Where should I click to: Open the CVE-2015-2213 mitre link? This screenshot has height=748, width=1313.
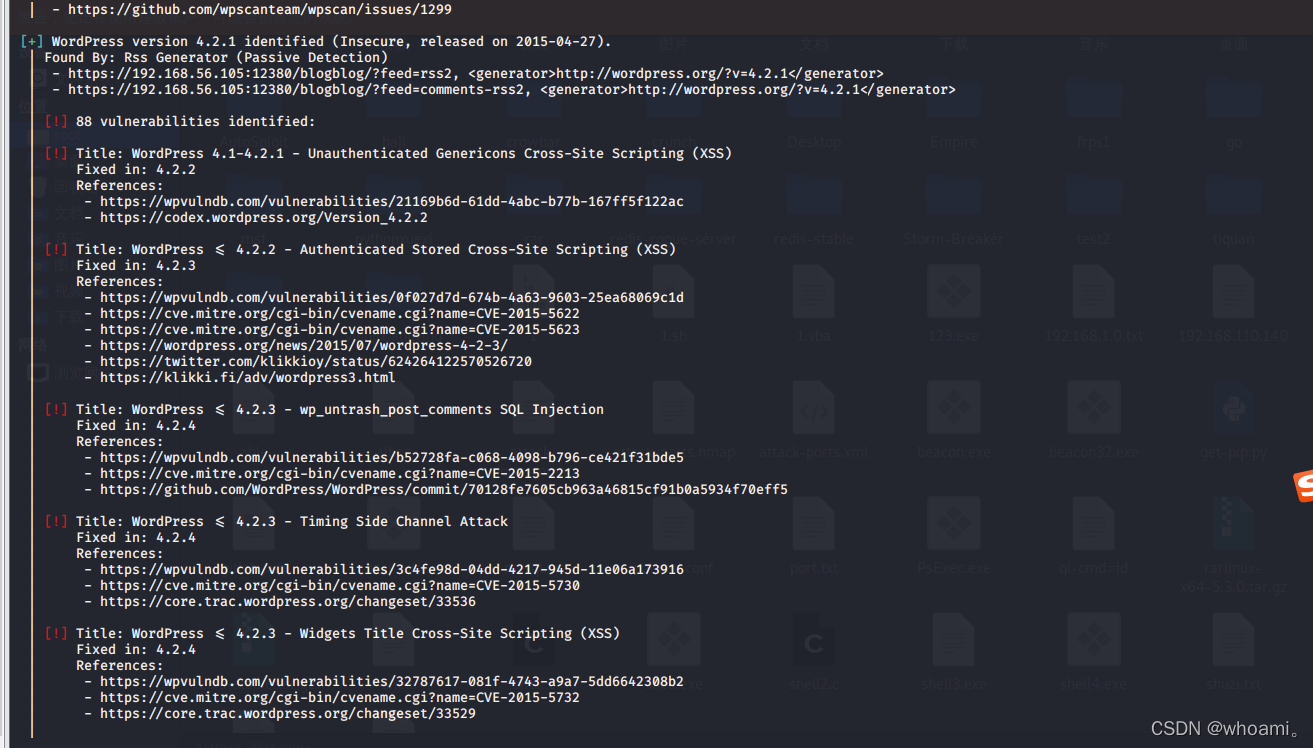[x=340, y=473]
